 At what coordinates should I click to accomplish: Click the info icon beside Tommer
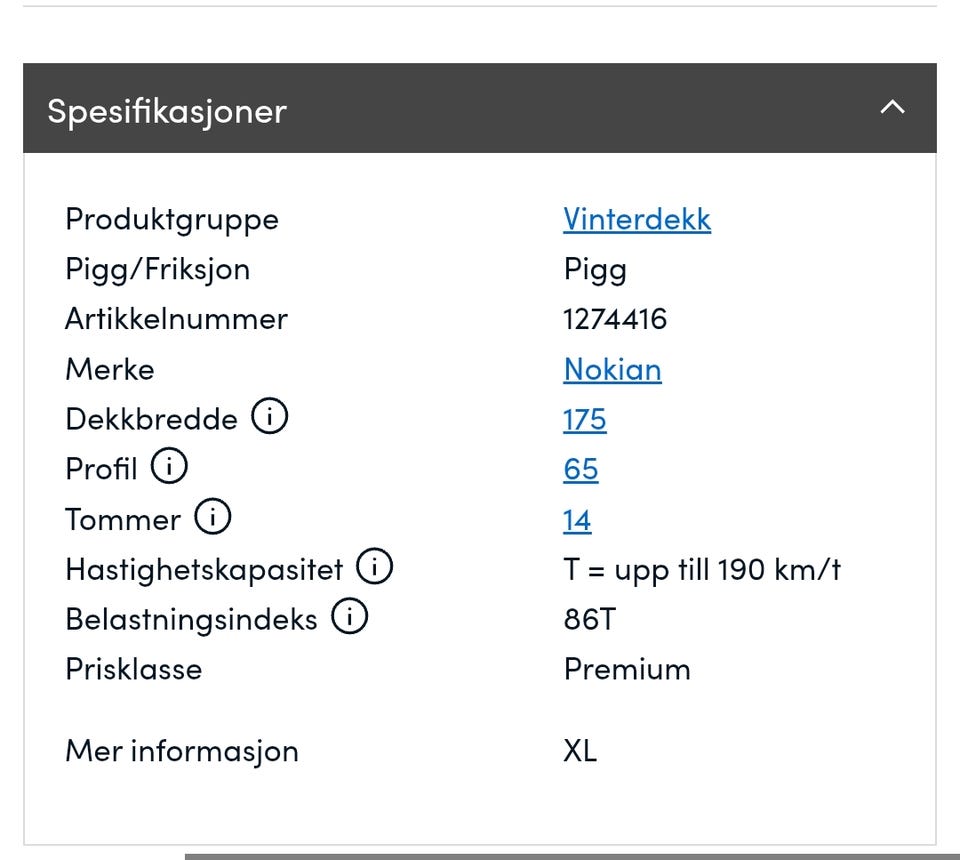point(212,517)
